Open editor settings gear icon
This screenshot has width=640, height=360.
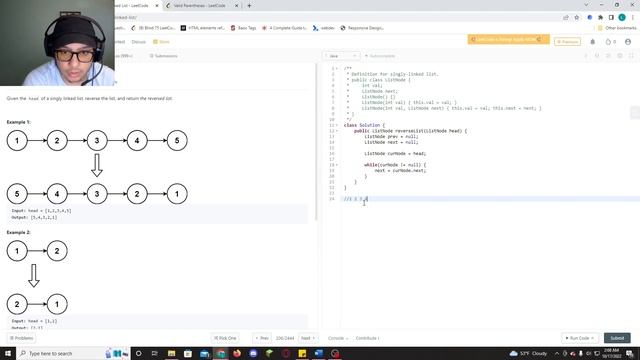pyautogui.click(x=620, y=56)
